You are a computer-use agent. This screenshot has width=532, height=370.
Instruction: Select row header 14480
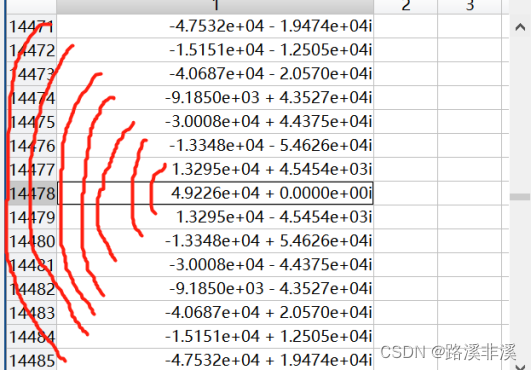(x=32, y=241)
